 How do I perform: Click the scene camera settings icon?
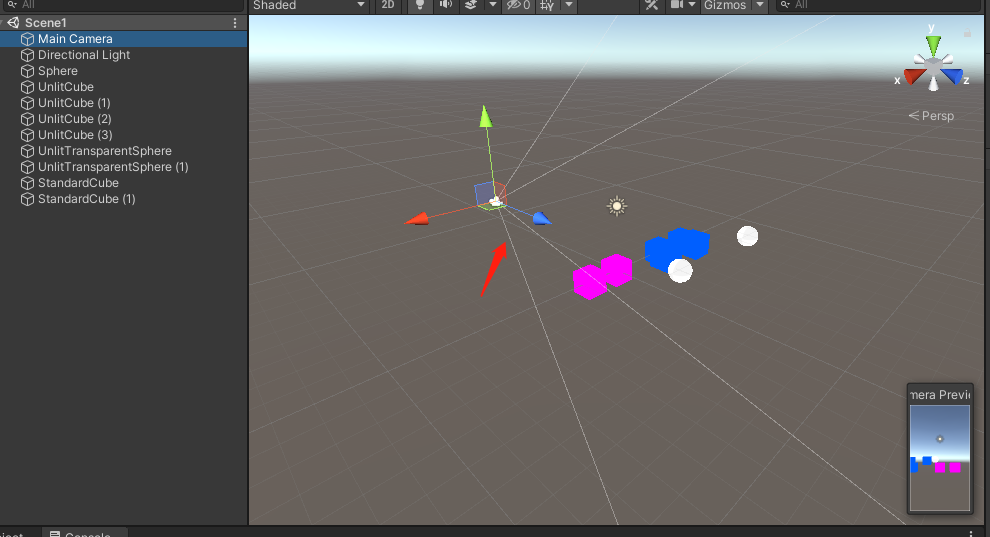coord(677,5)
